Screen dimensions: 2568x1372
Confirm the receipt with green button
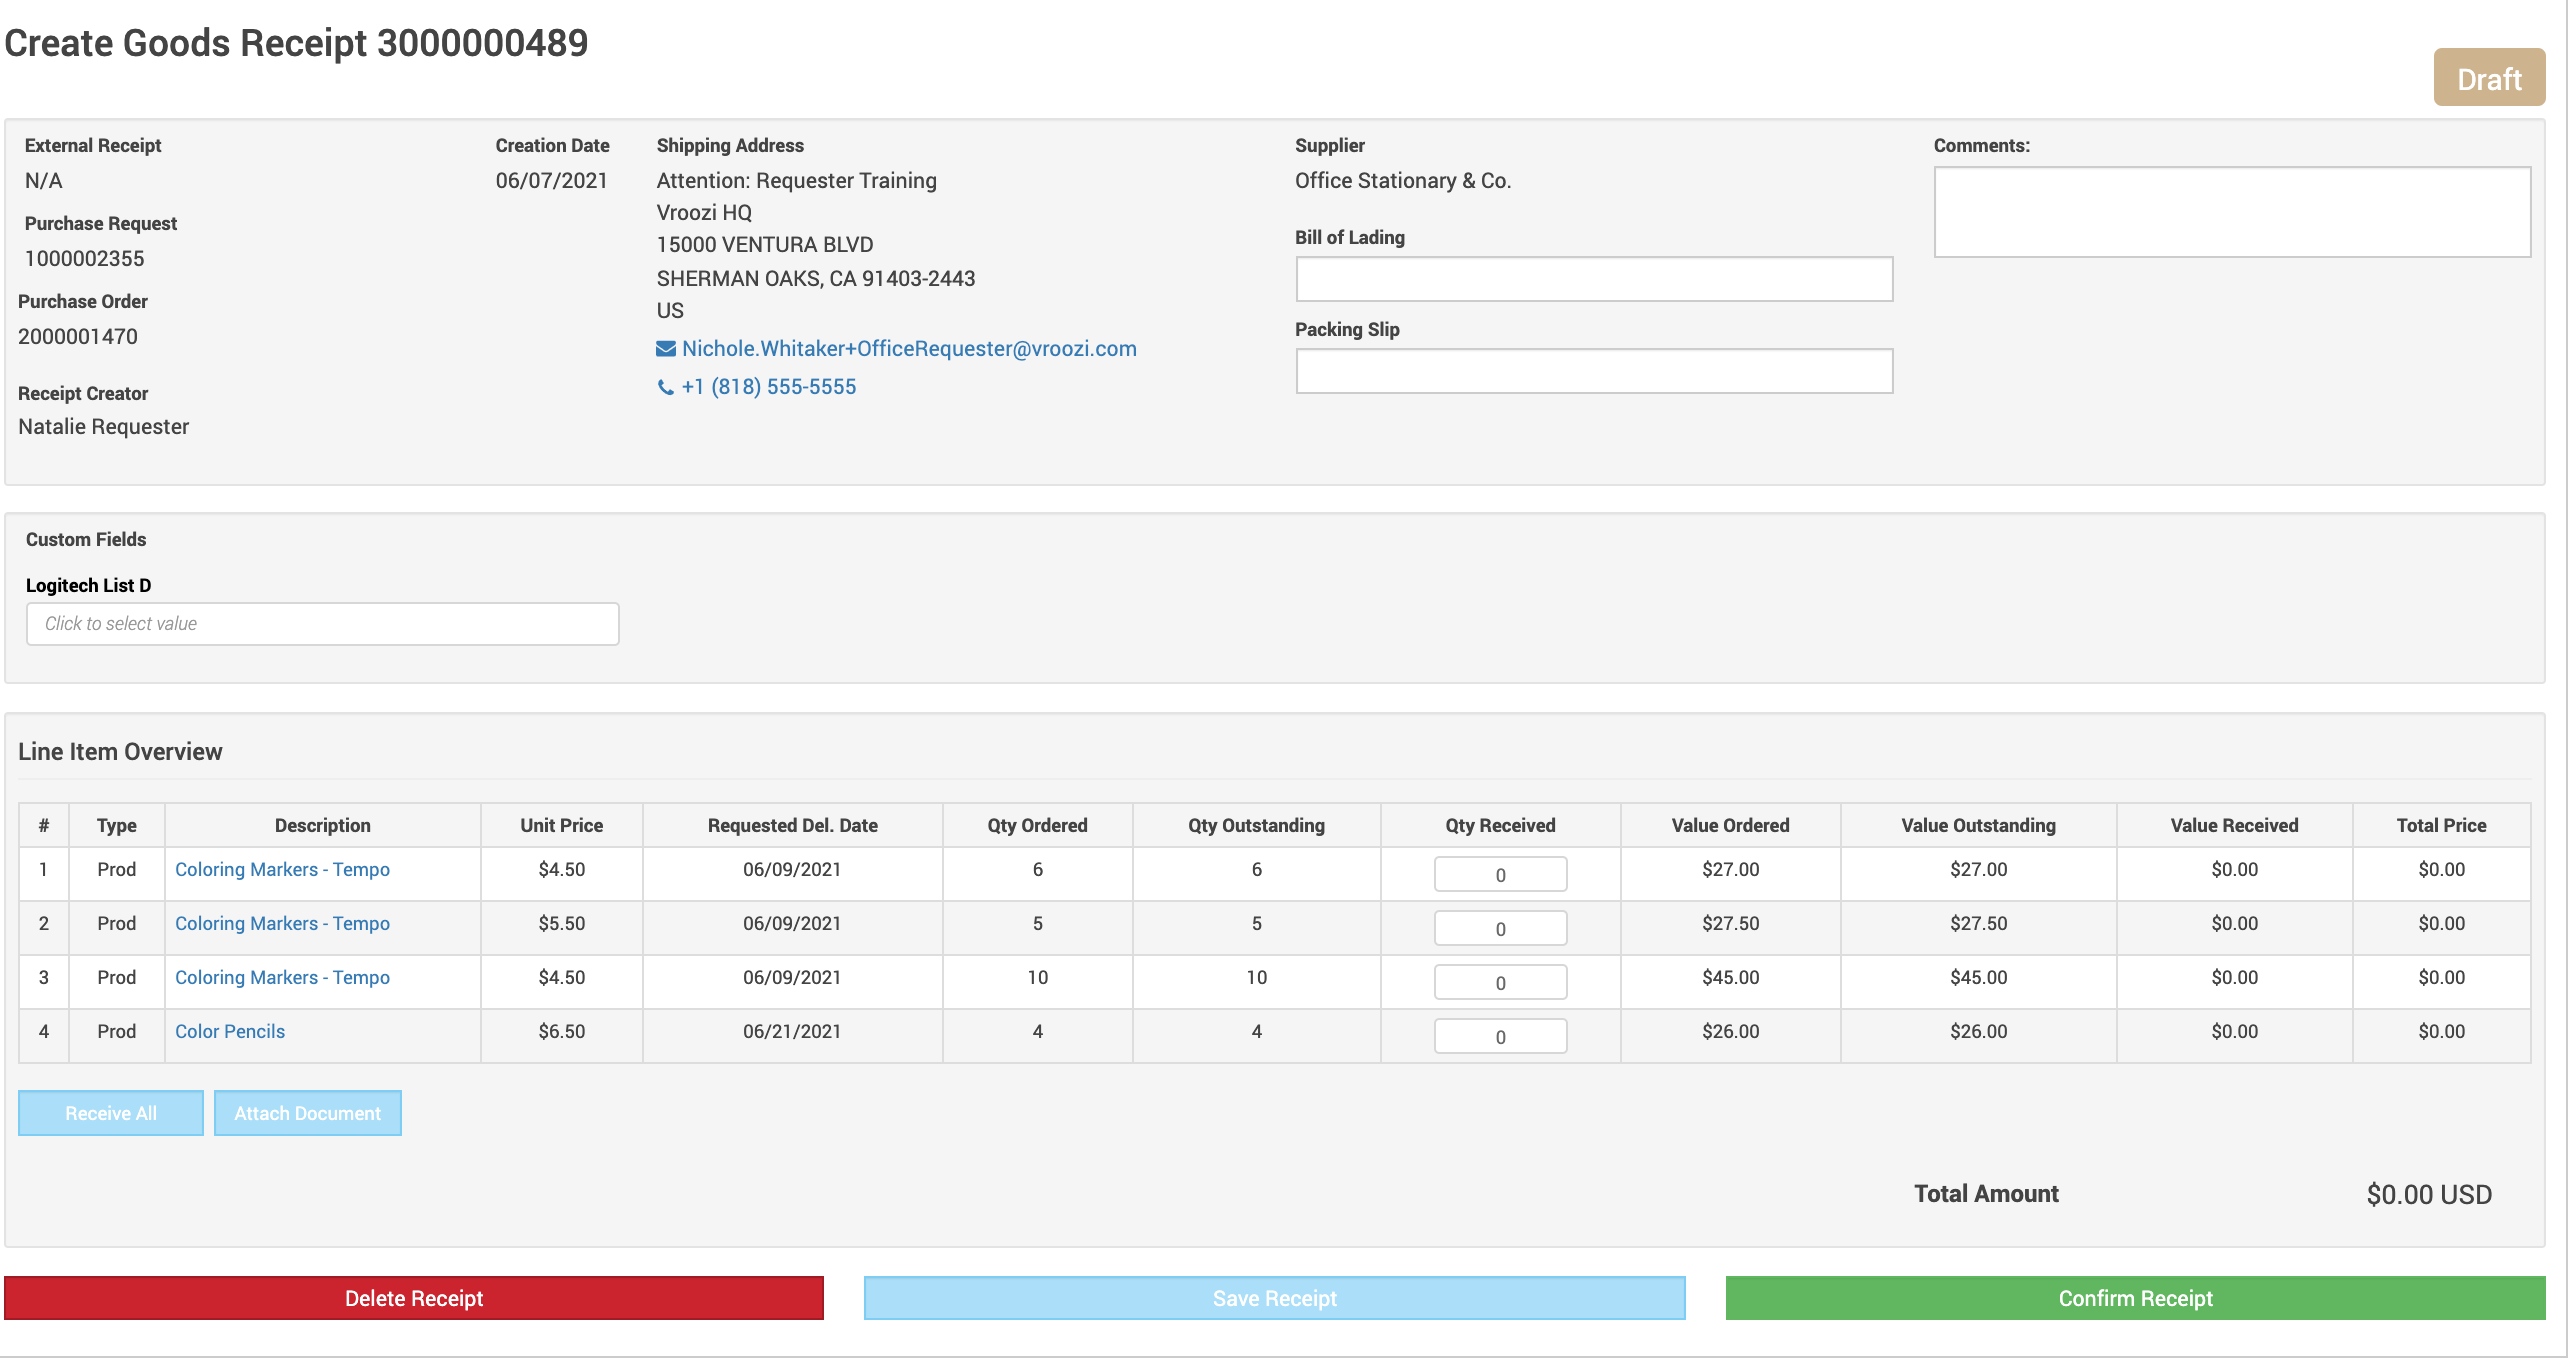click(2135, 1298)
